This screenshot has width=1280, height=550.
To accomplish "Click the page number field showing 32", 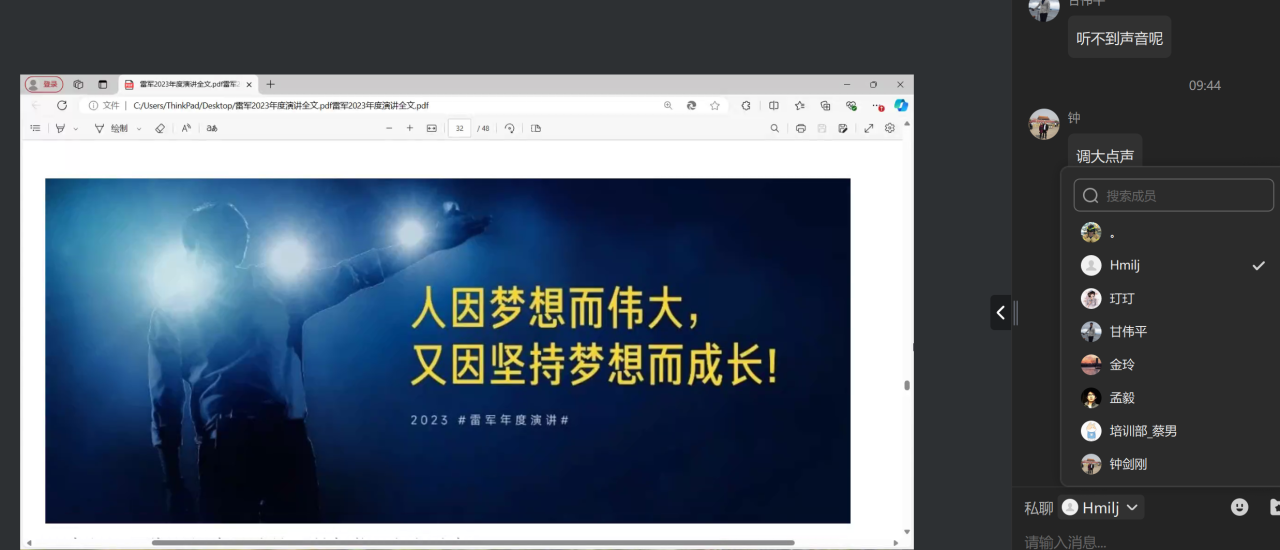I will tap(460, 128).
